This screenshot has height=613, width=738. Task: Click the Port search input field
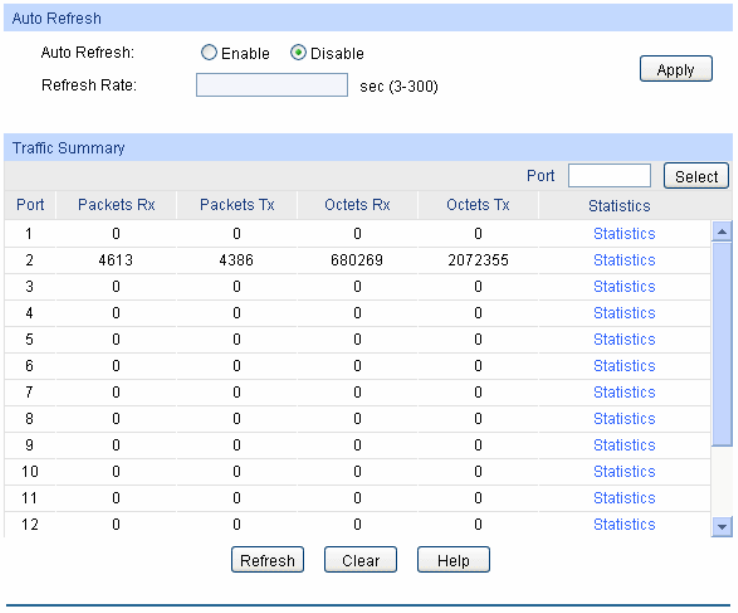coord(609,176)
